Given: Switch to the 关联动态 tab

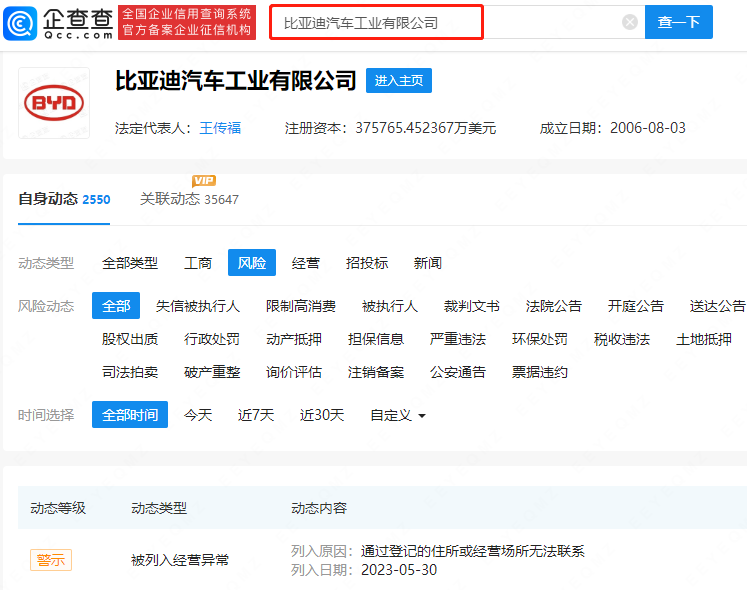Looking at the screenshot, I should click(189, 199).
